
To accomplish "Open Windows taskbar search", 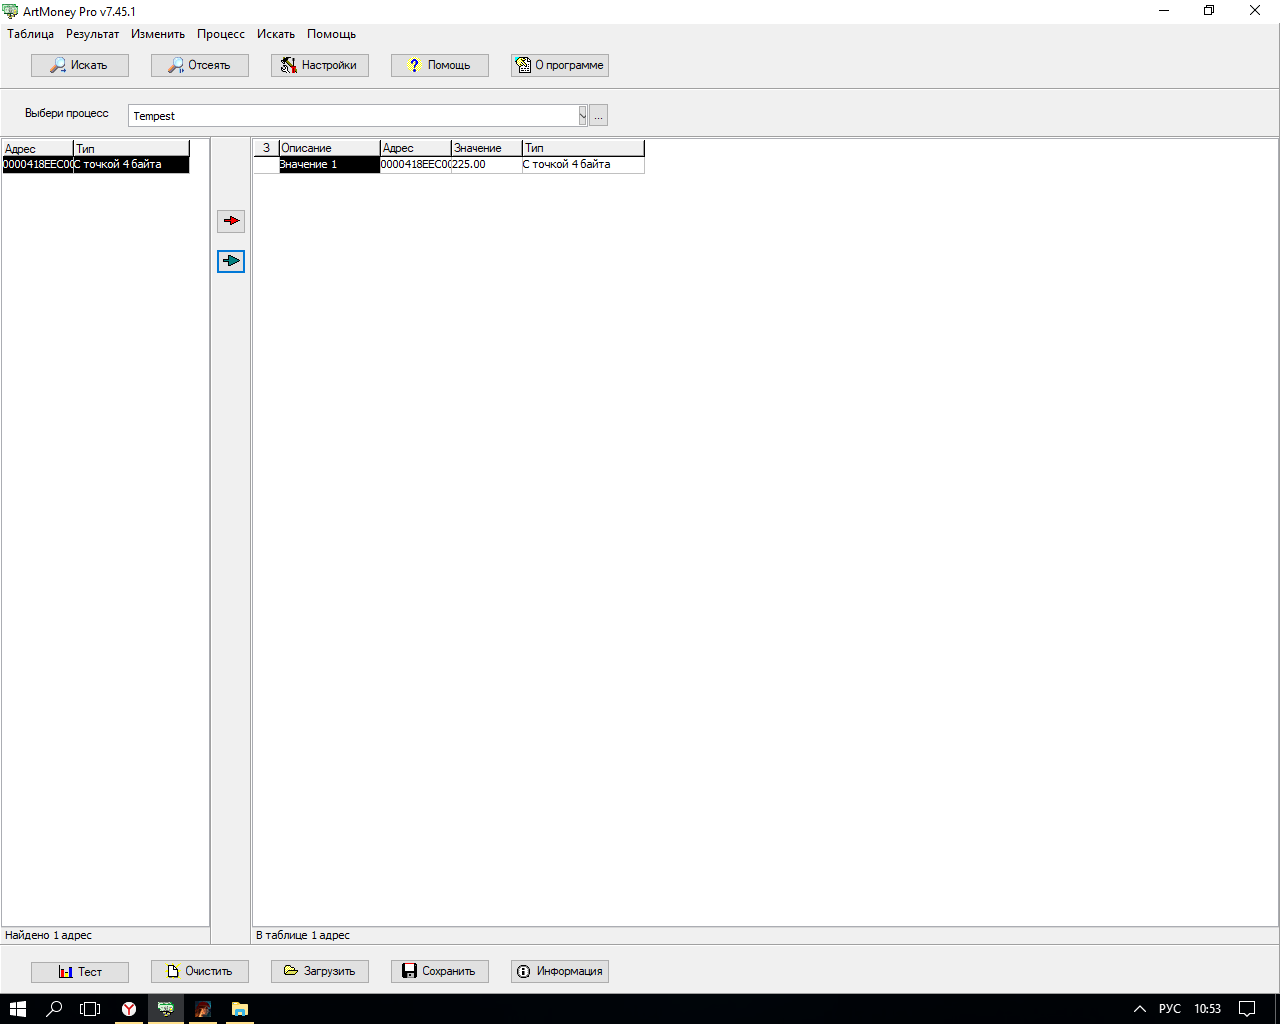I will (54, 1009).
